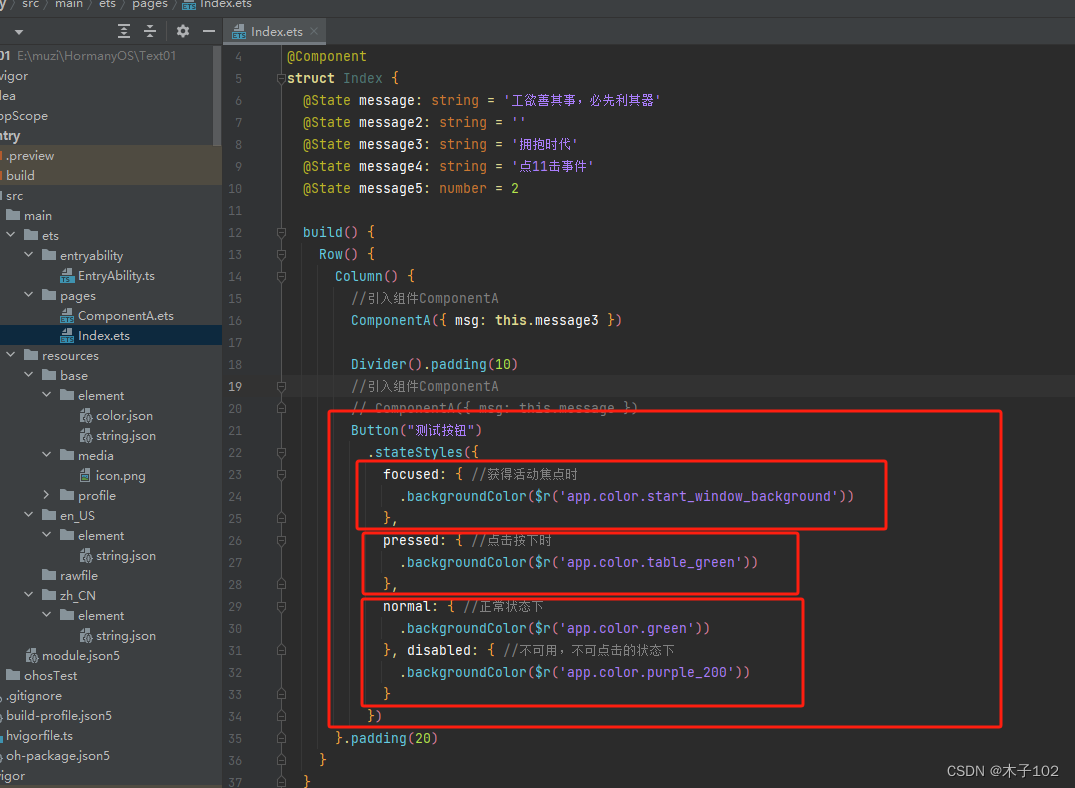
Task: Open the project view dropdown arrow
Action: pyautogui.click(x=19, y=32)
